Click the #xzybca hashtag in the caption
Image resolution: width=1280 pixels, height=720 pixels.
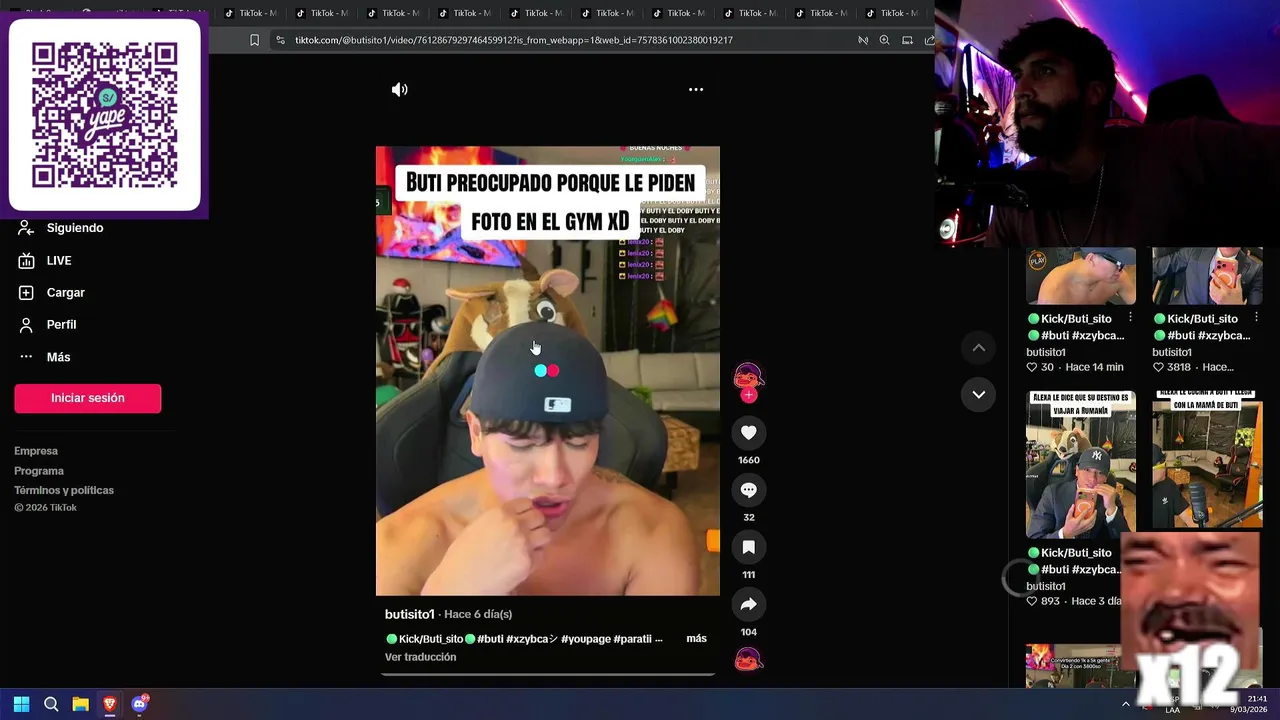point(532,639)
